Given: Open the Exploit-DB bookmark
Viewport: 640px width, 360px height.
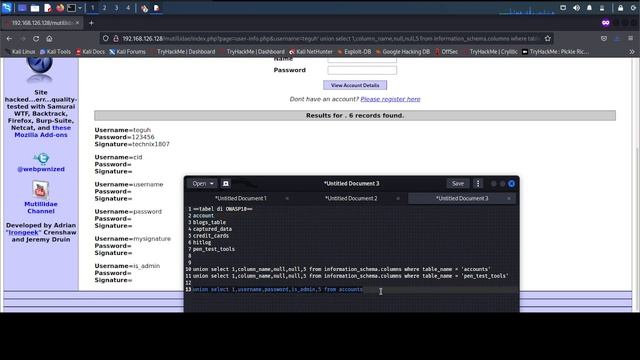Looking at the screenshot, I should [354, 52].
